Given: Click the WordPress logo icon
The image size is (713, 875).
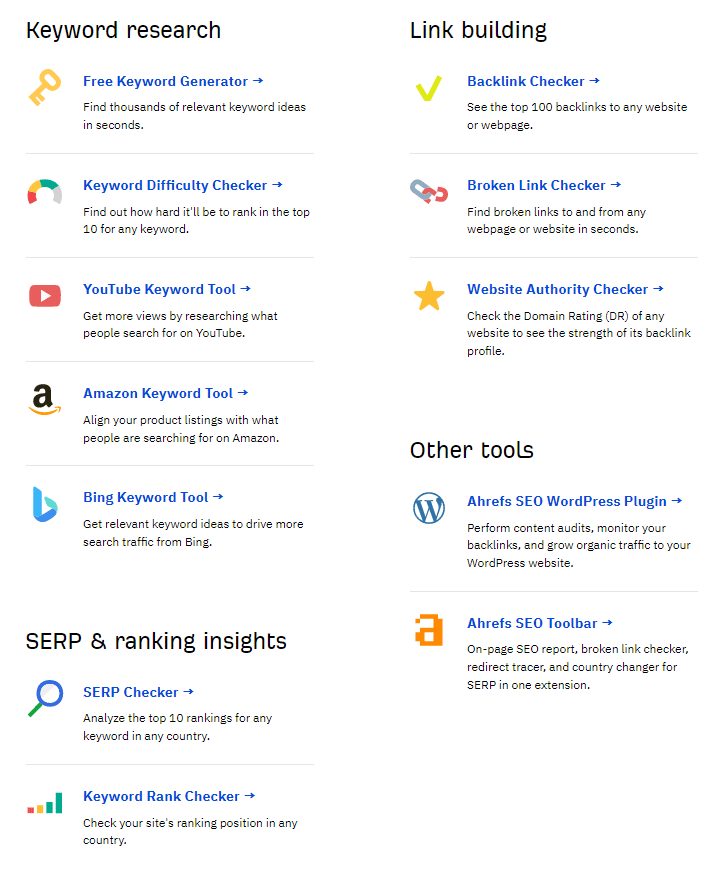Looking at the screenshot, I should pos(428,508).
